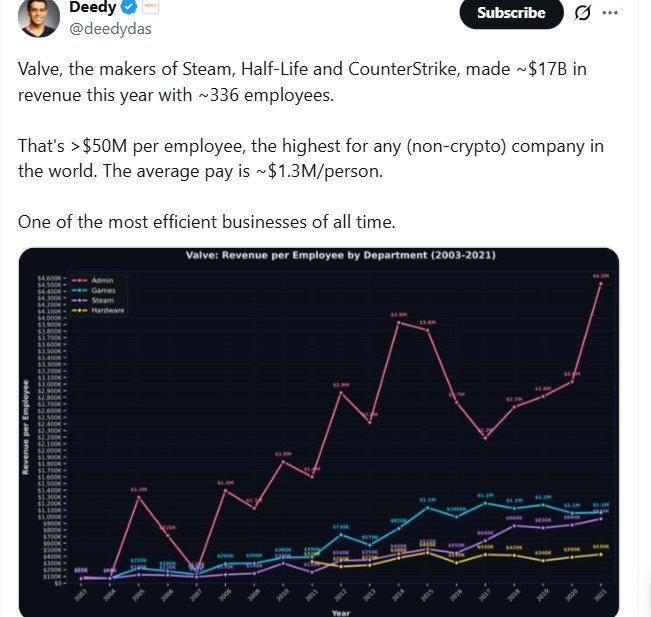The width and height of the screenshot is (651, 617).
Task: Open the Valve revenue chart image
Action: coord(318,430)
